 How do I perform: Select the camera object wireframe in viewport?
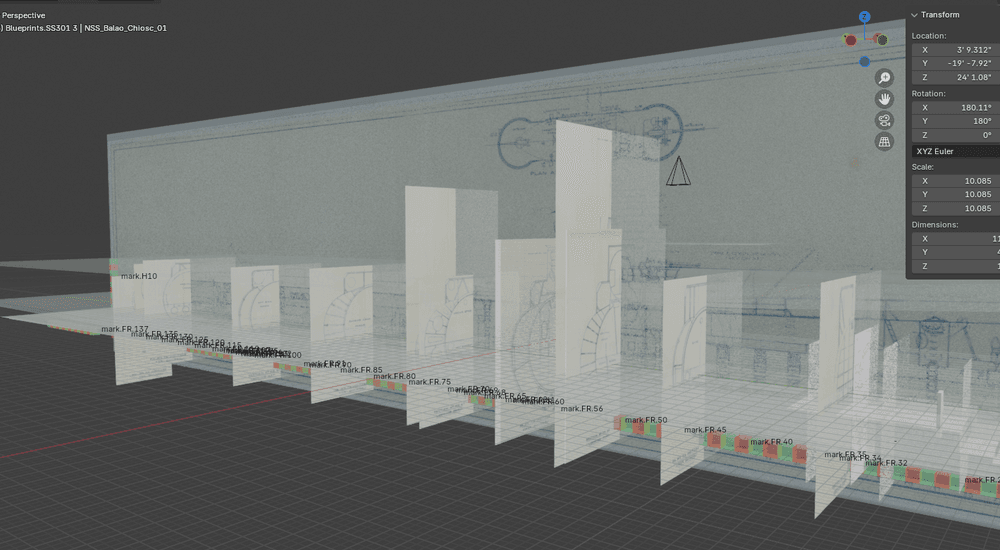(678, 171)
